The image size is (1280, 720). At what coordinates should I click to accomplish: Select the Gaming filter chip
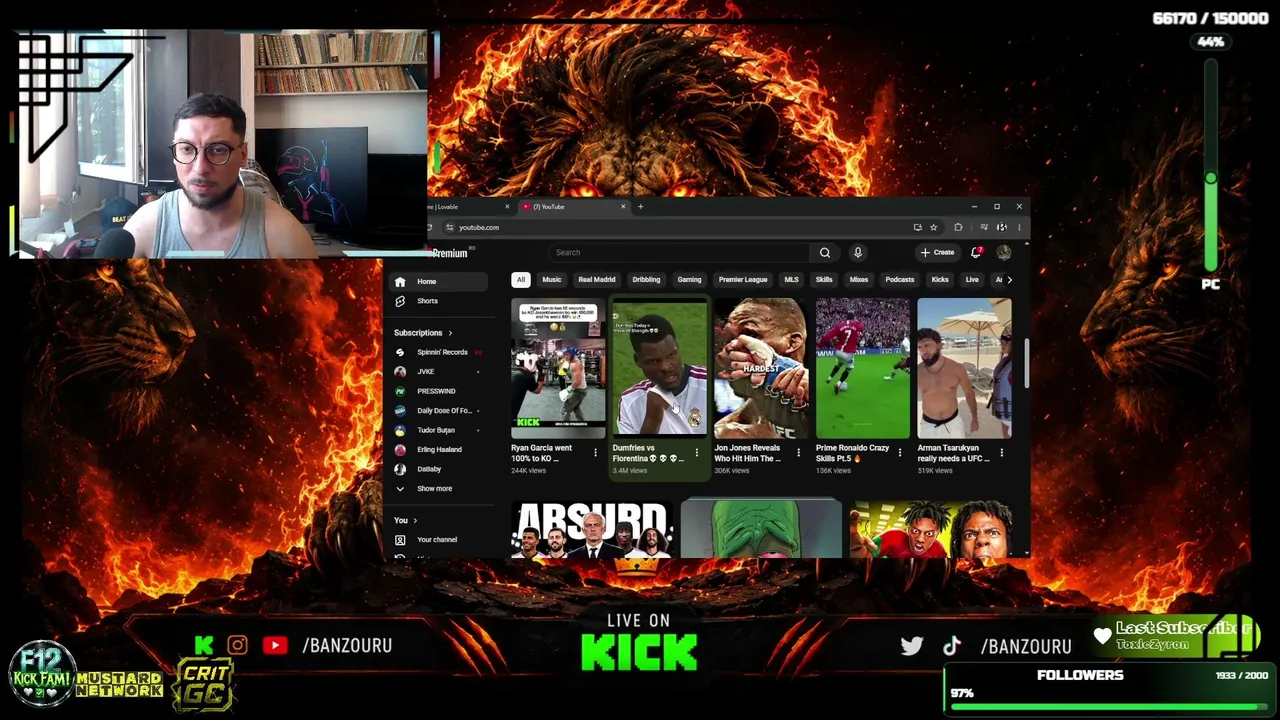(689, 280)
